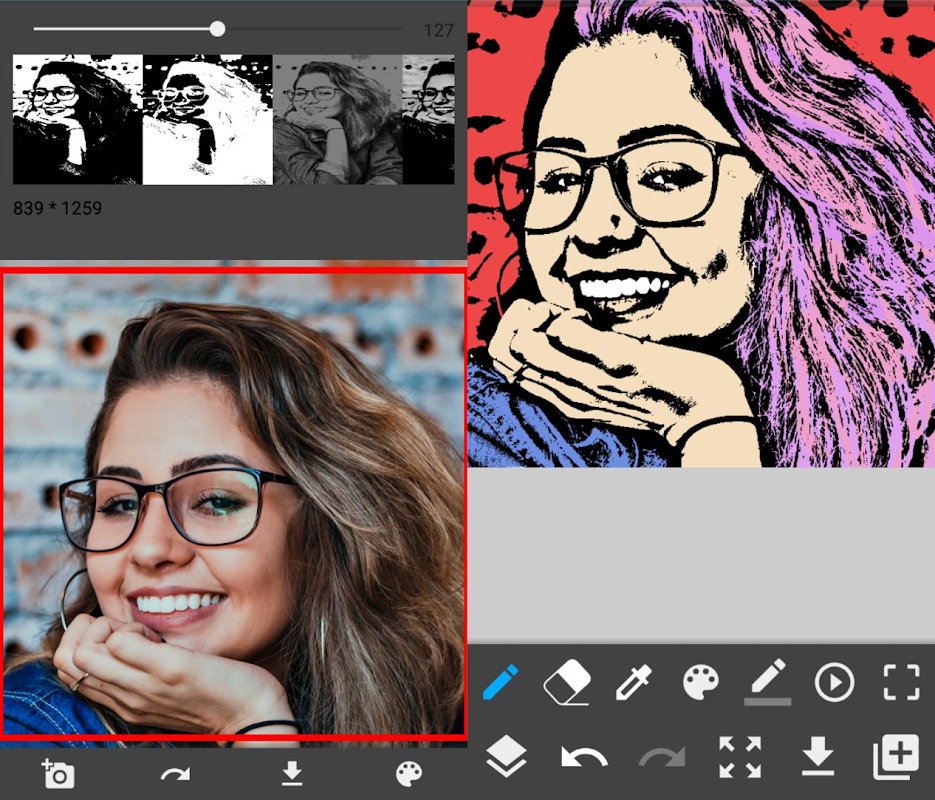
Task: Open palette icon in the left panel
Action: point(409,774)
